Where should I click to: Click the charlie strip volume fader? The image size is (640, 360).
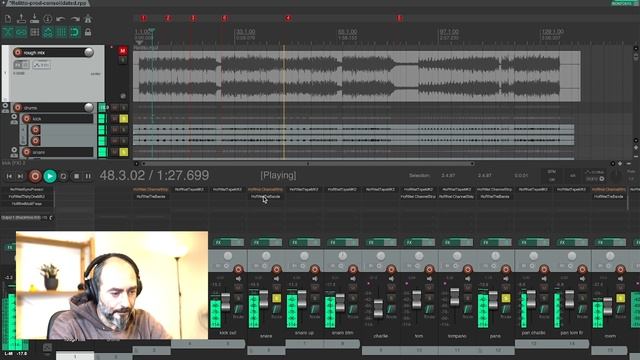click(378, 308)
